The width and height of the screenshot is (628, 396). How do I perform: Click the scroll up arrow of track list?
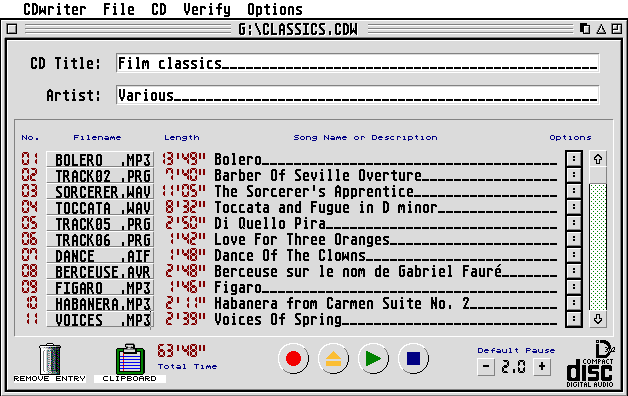coord(598,159)
